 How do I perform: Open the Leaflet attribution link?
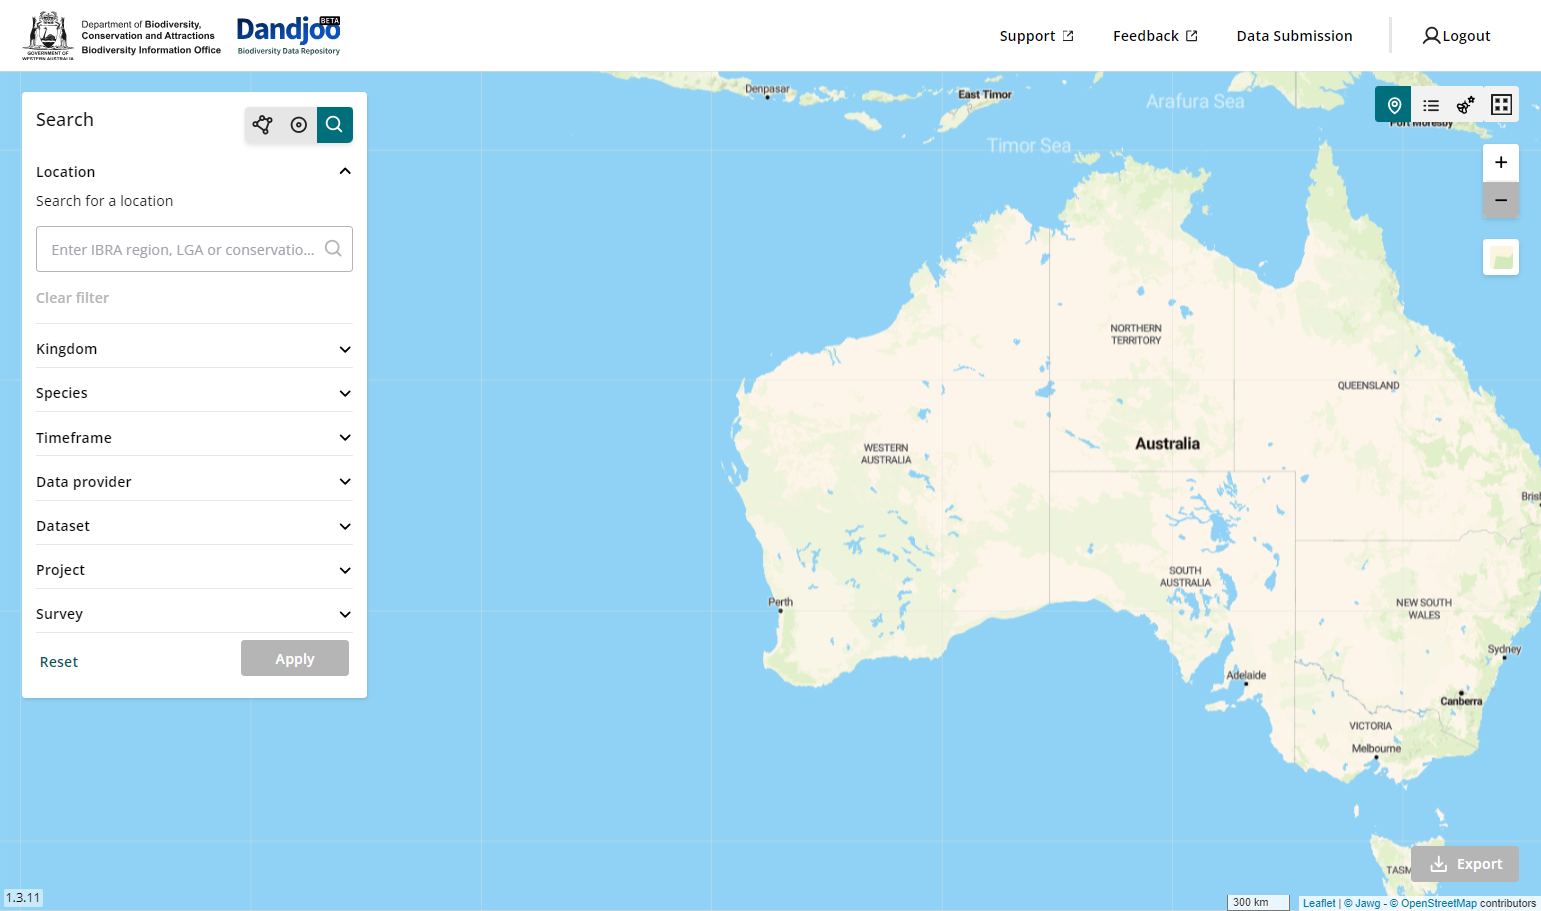1319,903
